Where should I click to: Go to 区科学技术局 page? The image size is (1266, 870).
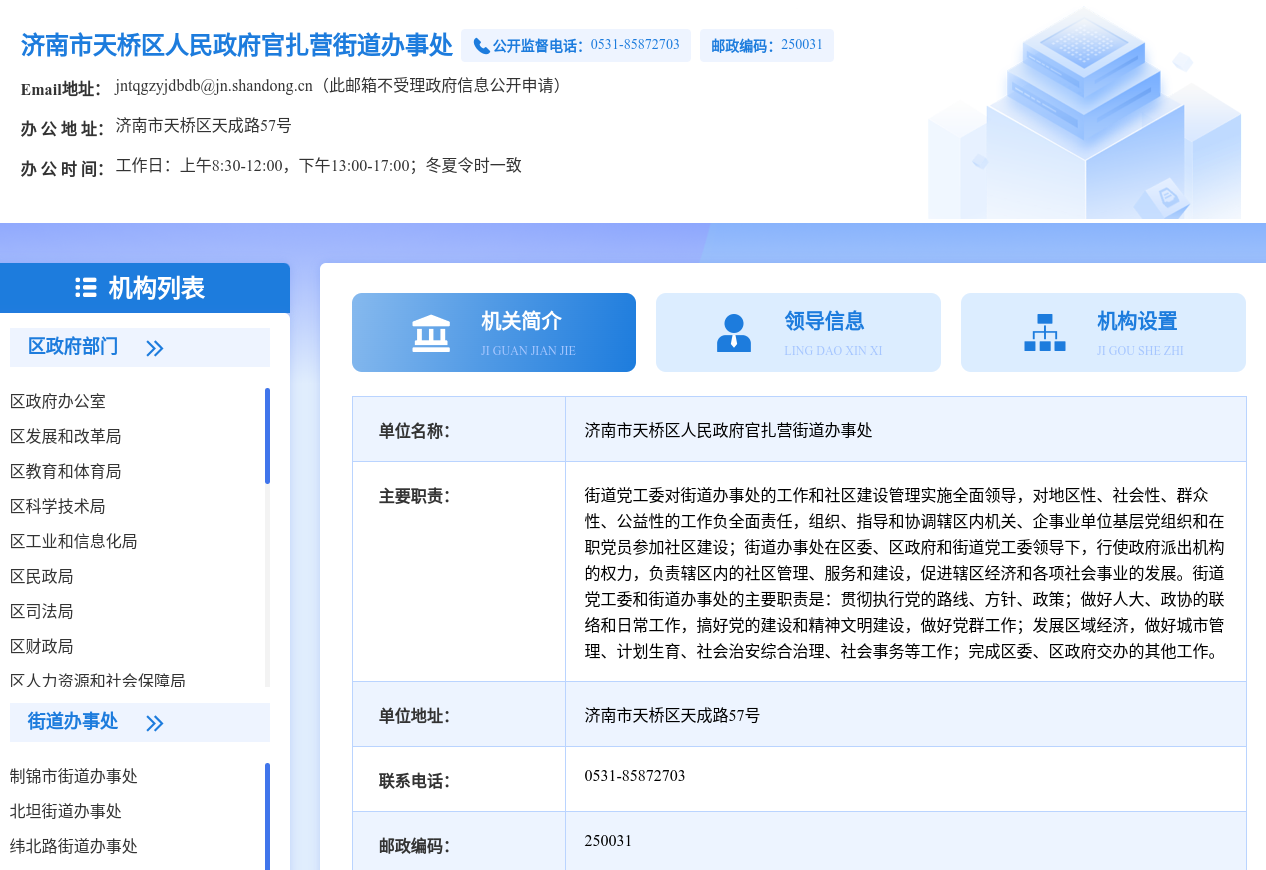[x=58, y=506]
